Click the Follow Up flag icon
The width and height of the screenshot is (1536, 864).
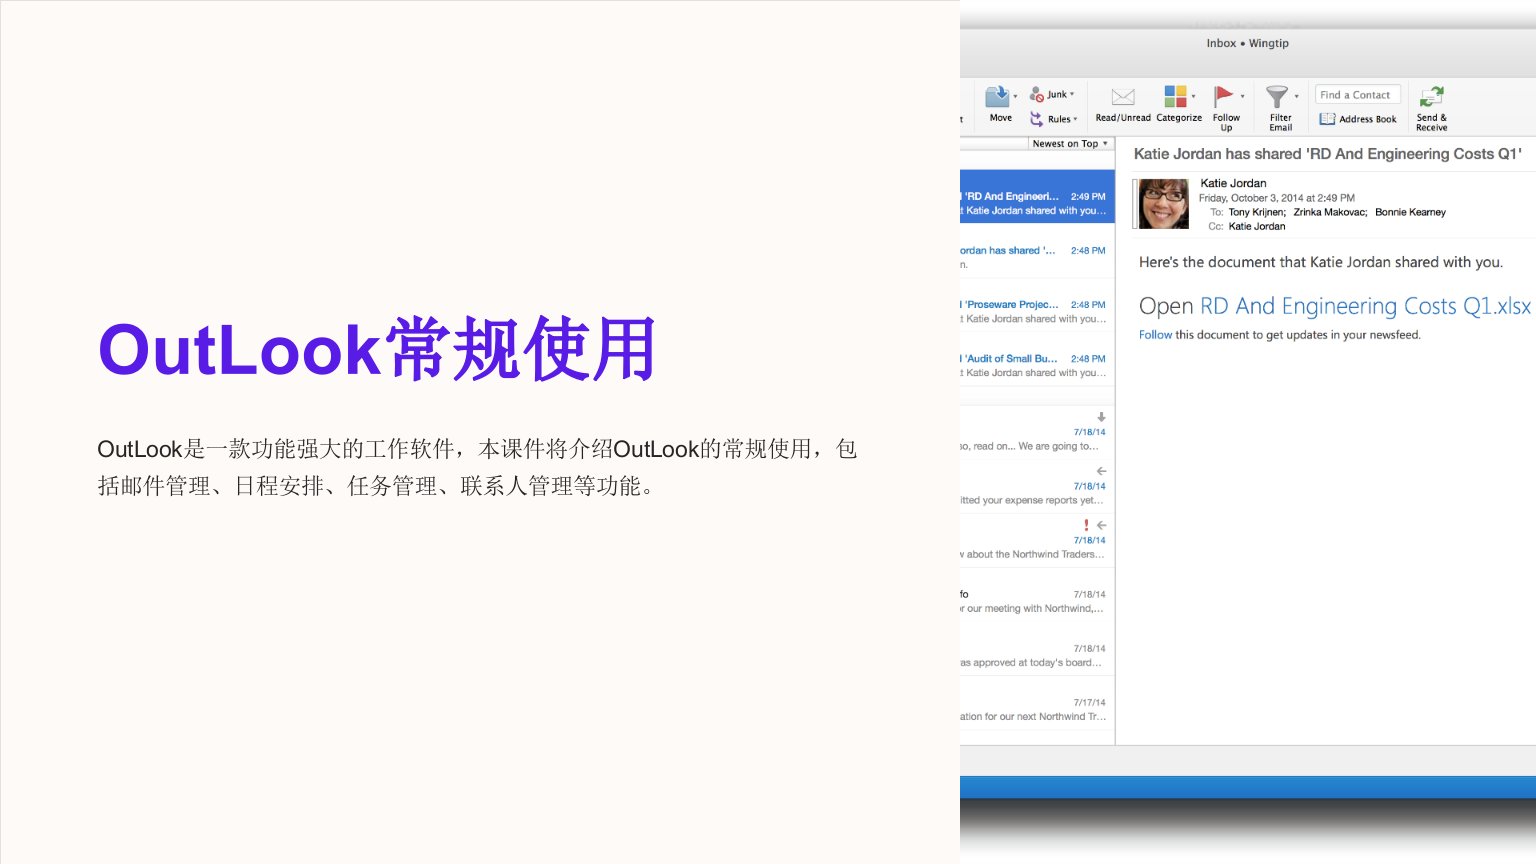point(1224,96)
